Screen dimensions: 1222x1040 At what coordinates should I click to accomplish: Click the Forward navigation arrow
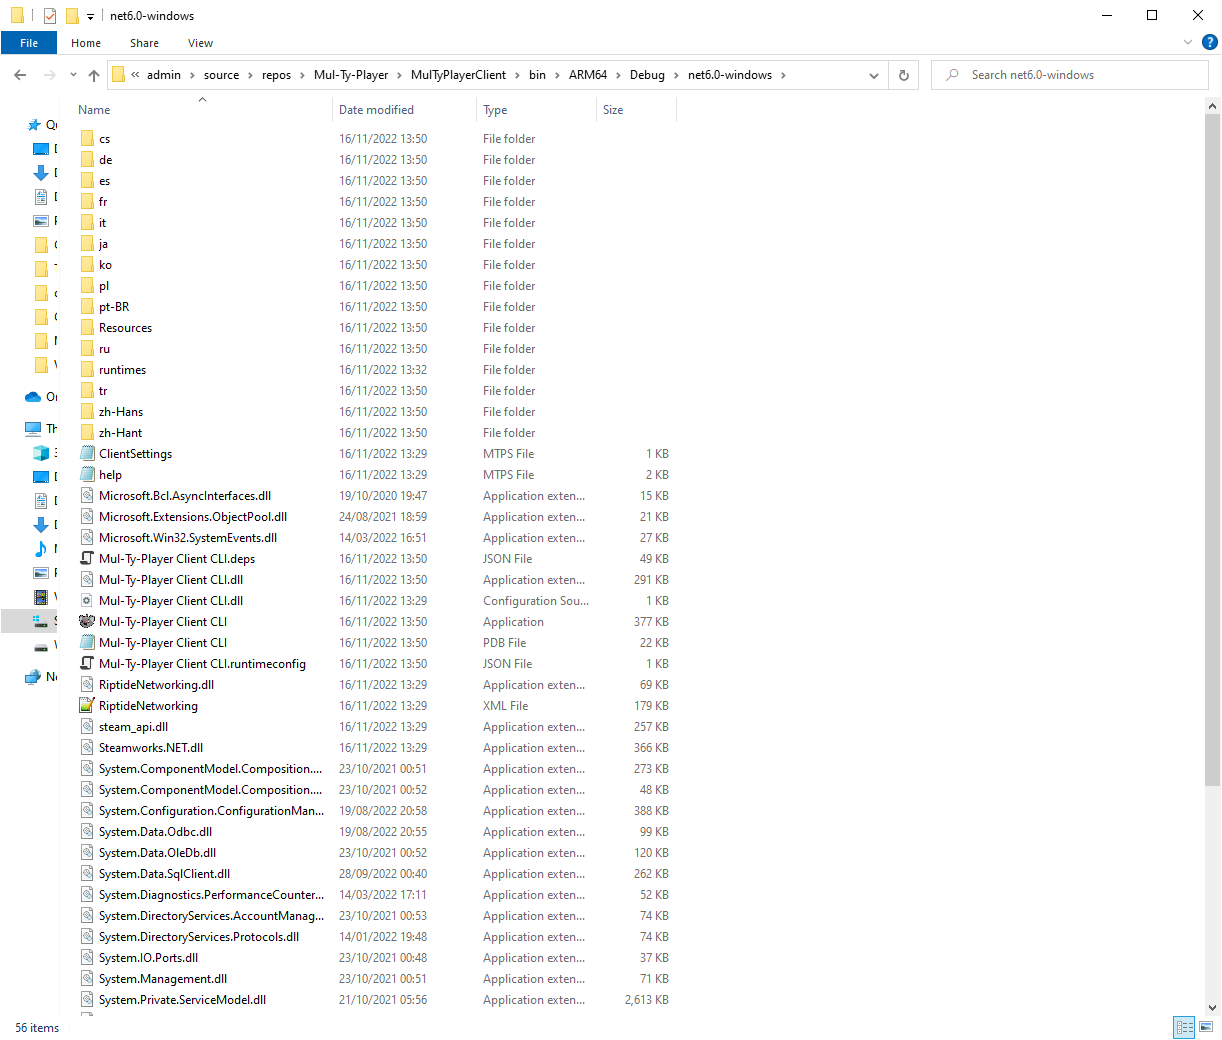[x=49, y=75]
